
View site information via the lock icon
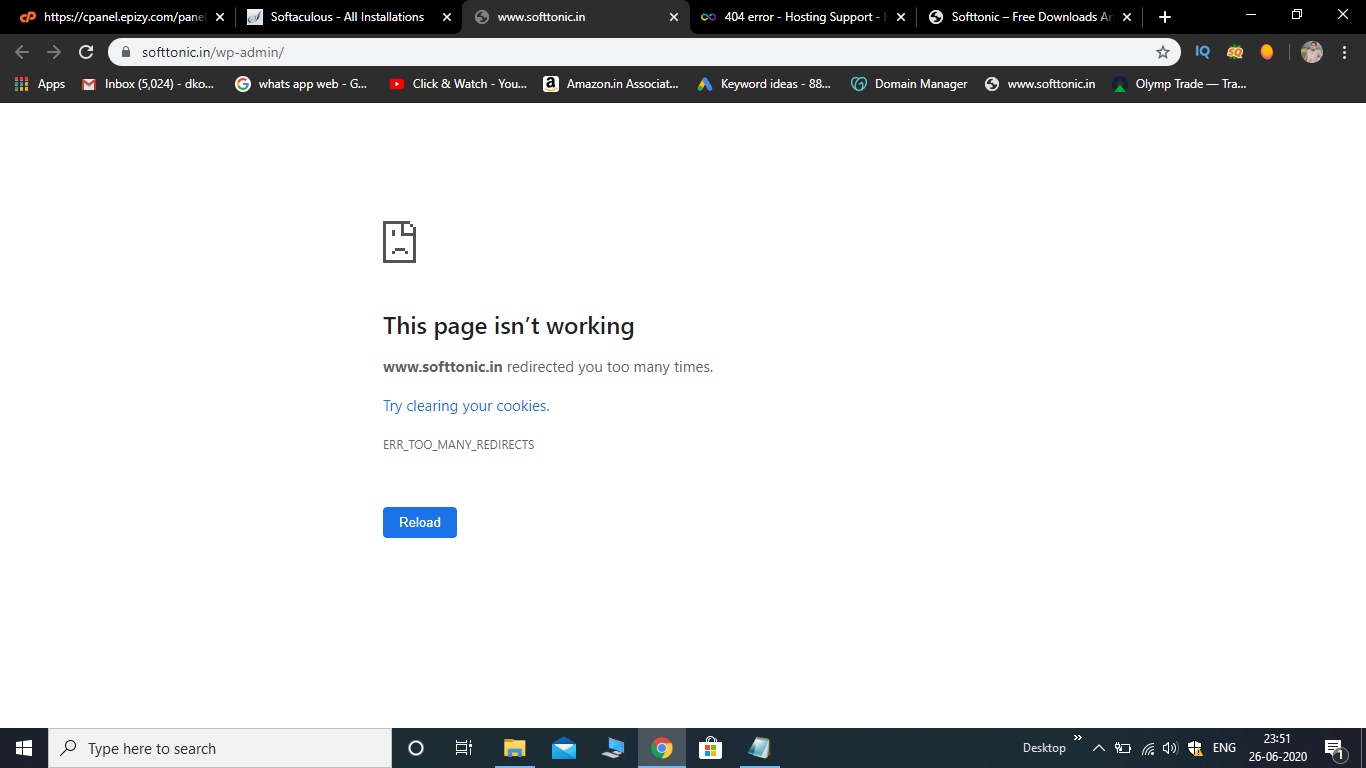click(x=127, y=52)
